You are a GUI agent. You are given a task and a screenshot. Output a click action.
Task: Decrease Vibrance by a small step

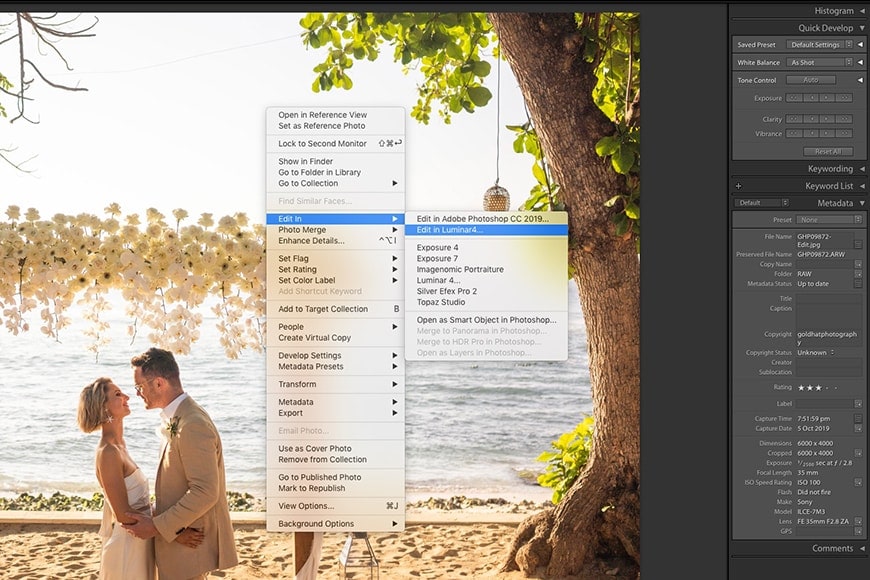pos(811,133)
